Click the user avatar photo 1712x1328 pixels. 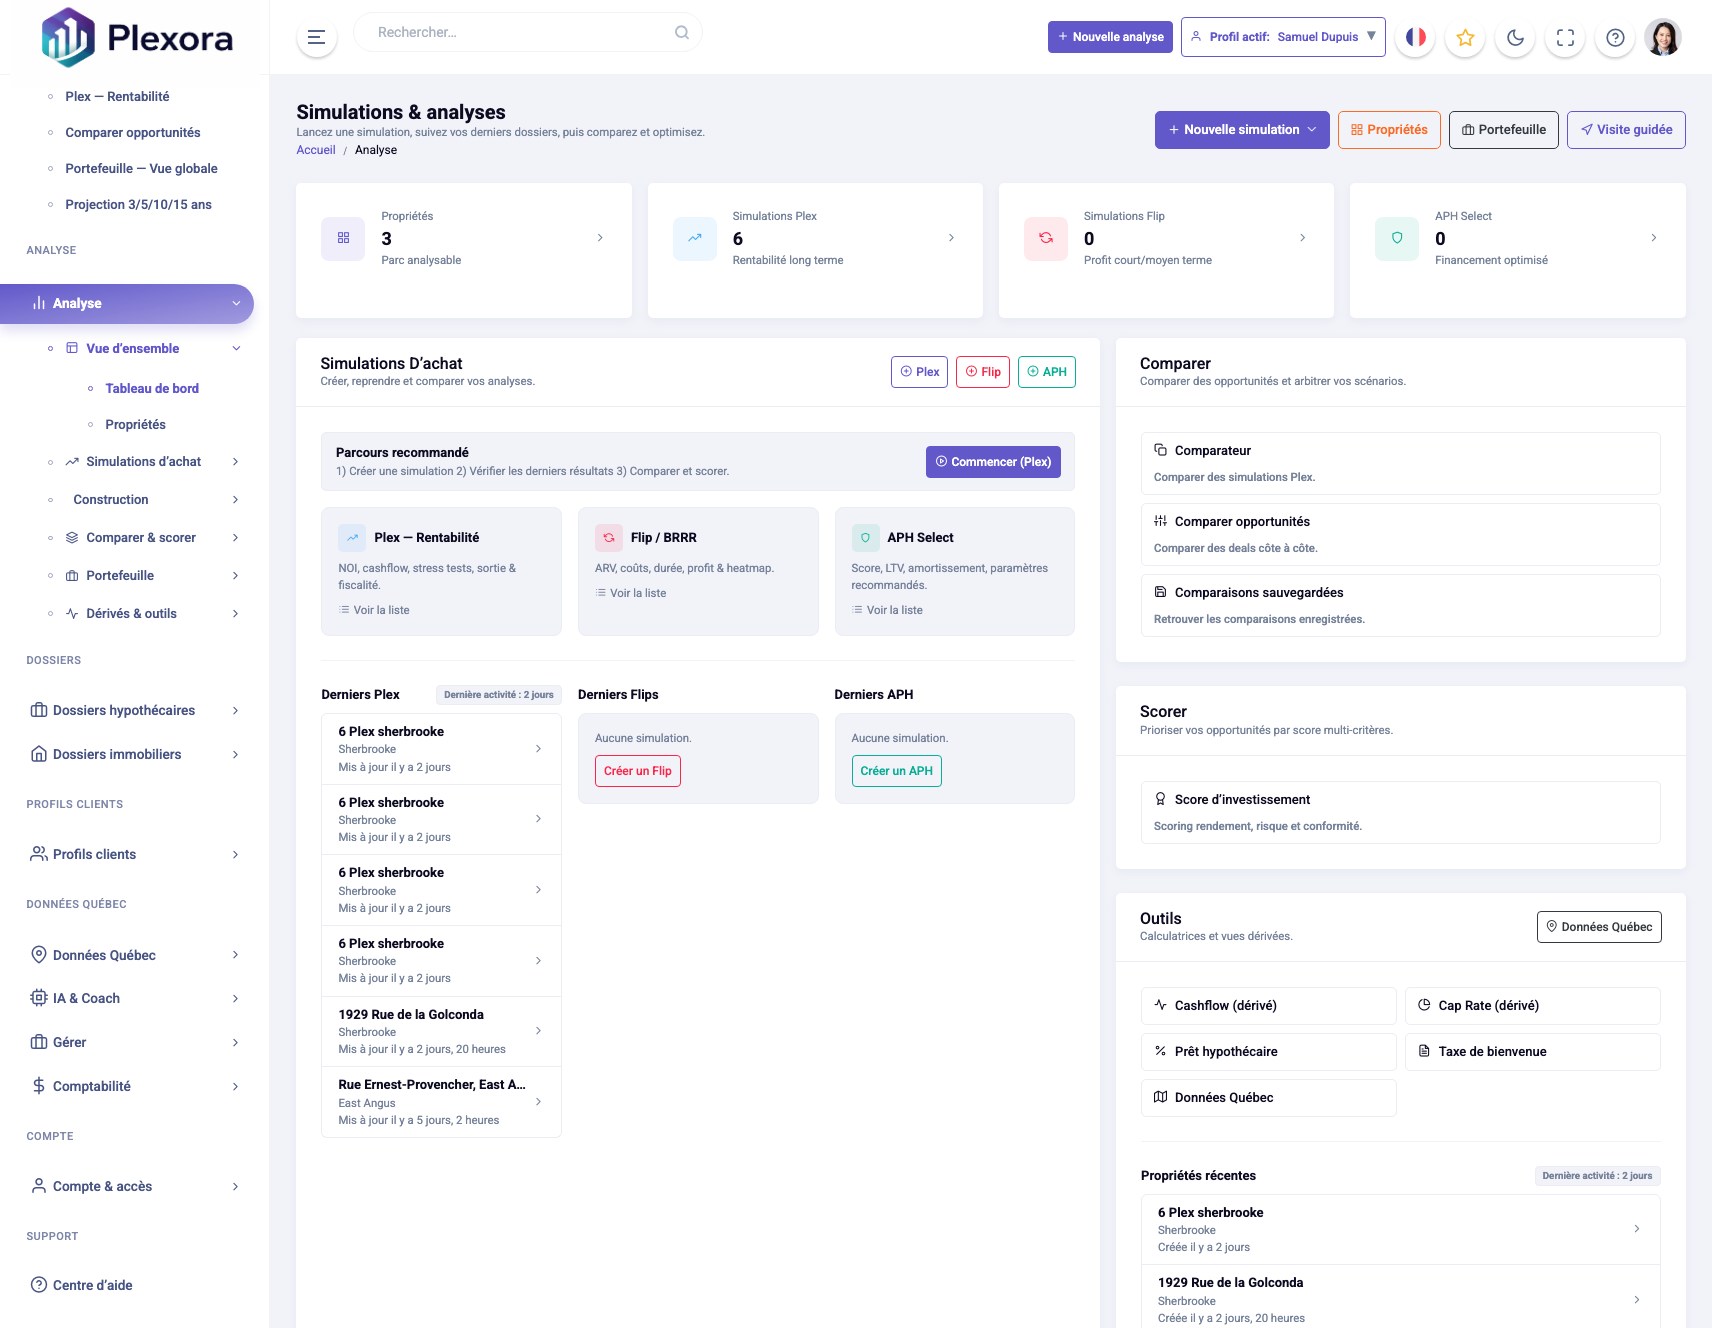[1663, 37]
